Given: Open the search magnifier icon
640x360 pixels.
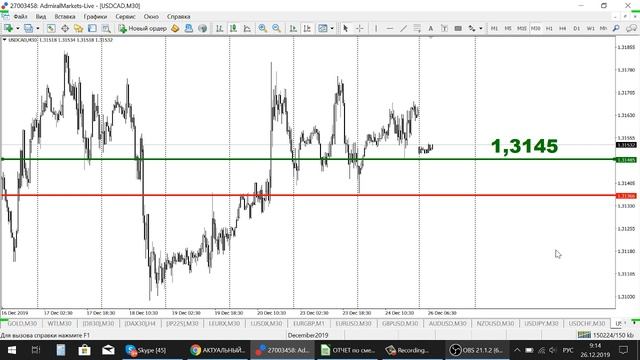Looking at the screenshot, I should click(616, 28).
